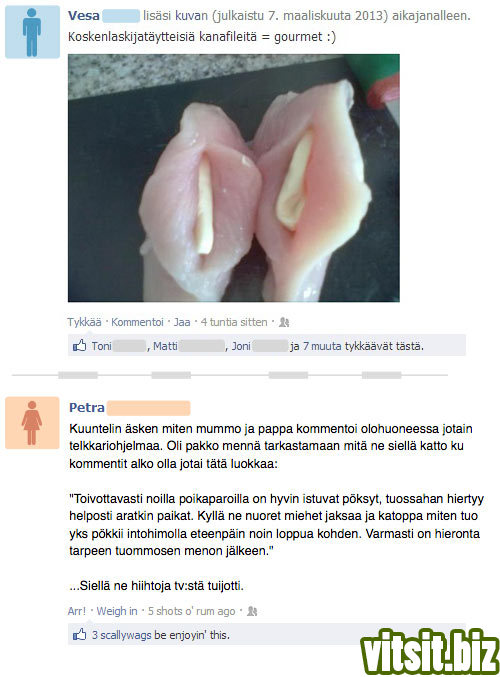
Task: Click thumbs-up icon beside Toni's name
Action: tap(79, 345)
